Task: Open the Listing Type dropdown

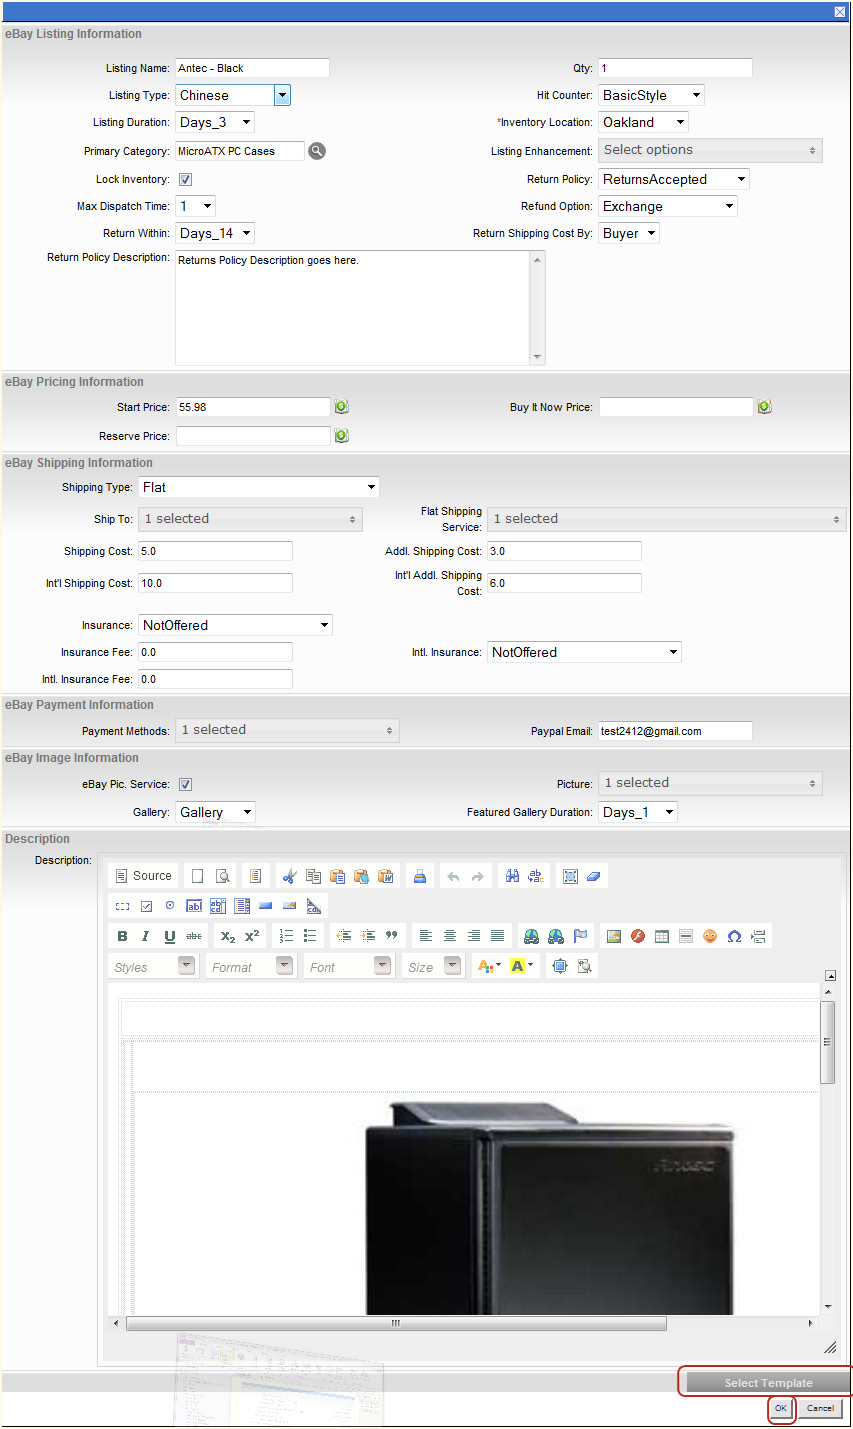Action: [x=233, y=95]
